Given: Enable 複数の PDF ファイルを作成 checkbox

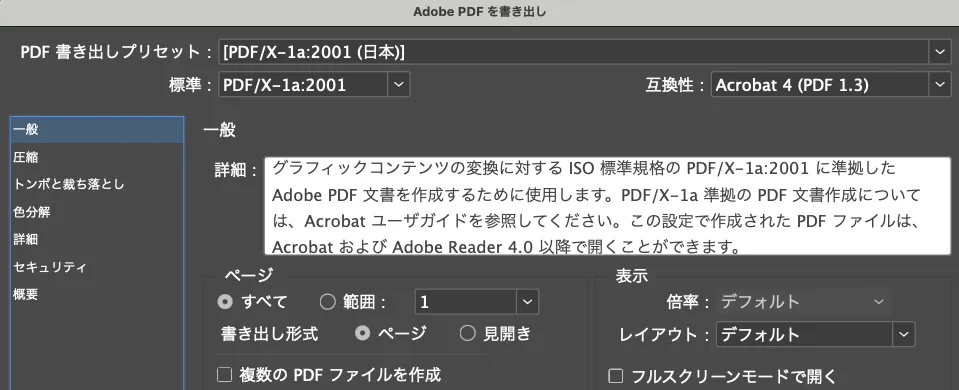Looking at the screenshot, I should click(x=224, y=374).
